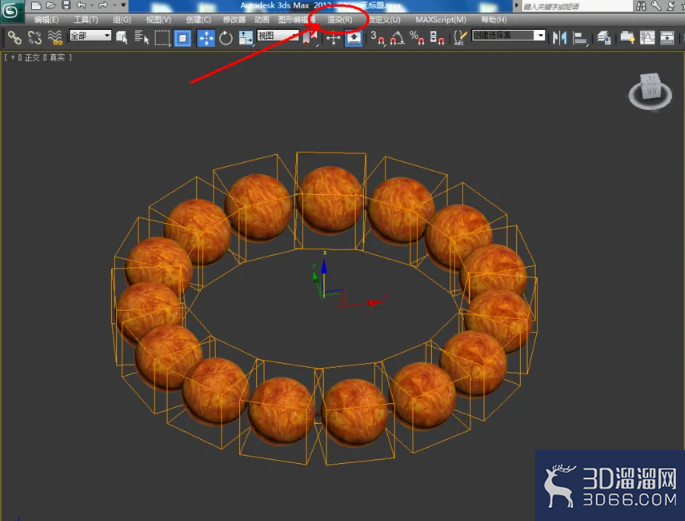Open the selection filter dropdown (全部)
This screenshot has height=521, width=685.
90,36
